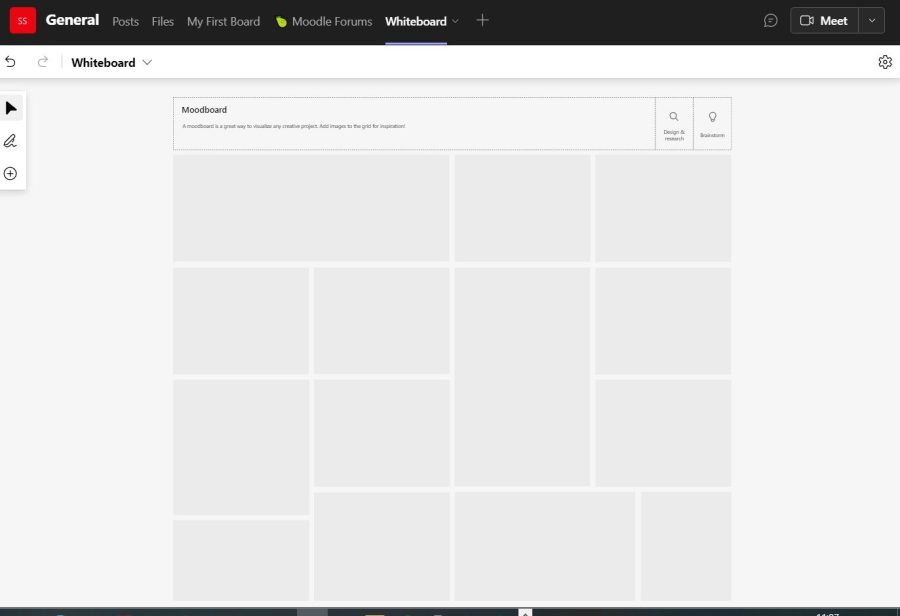The image size is (900, 616).
Task: Expand the Meet options chevron
Action: click(871, 20)
